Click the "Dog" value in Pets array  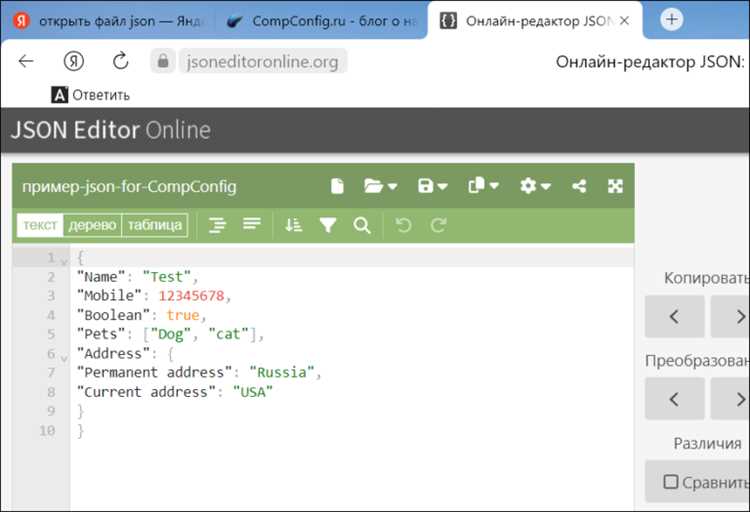click(x=171, y=334)
